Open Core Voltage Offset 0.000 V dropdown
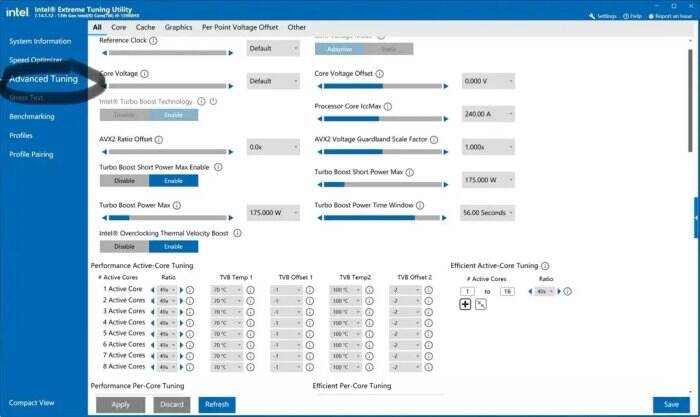This screenshot has height=417, width=700. pos(488,81)
